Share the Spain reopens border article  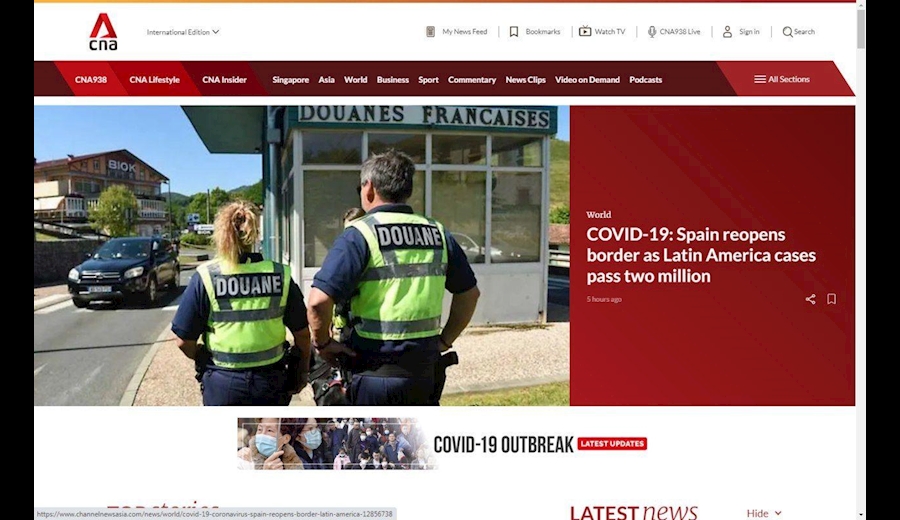(810, 299)
